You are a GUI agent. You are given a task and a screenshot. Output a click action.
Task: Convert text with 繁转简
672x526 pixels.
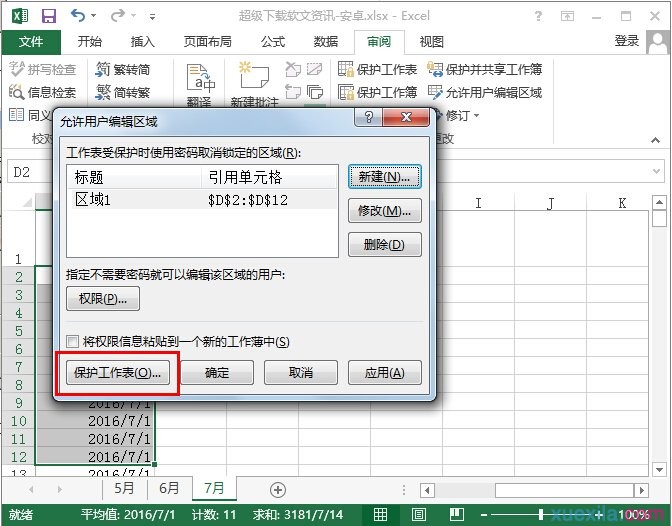(123, 69)
